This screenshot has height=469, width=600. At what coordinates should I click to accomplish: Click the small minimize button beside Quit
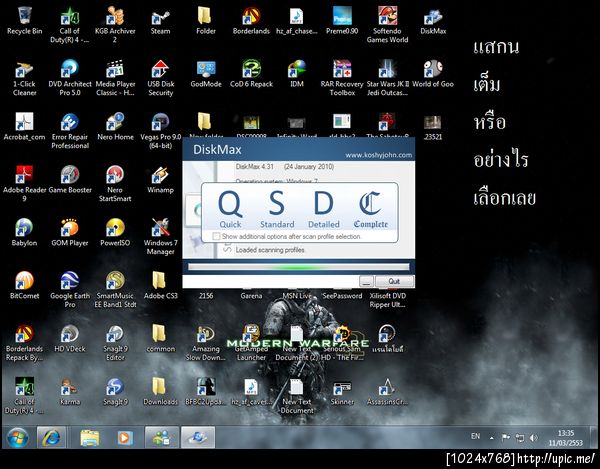click(x=366, y=281)
